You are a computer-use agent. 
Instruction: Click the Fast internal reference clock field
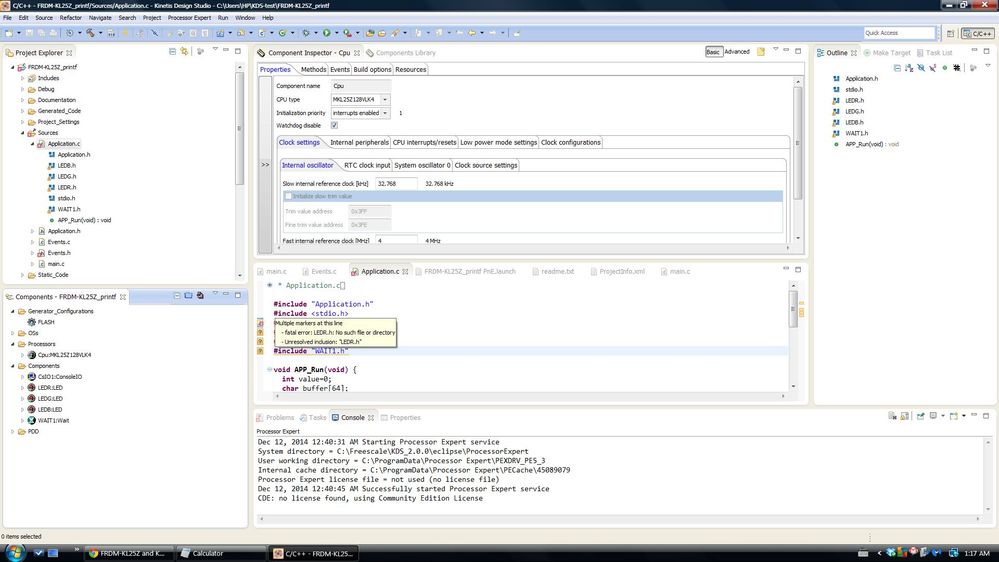[396, 241]
